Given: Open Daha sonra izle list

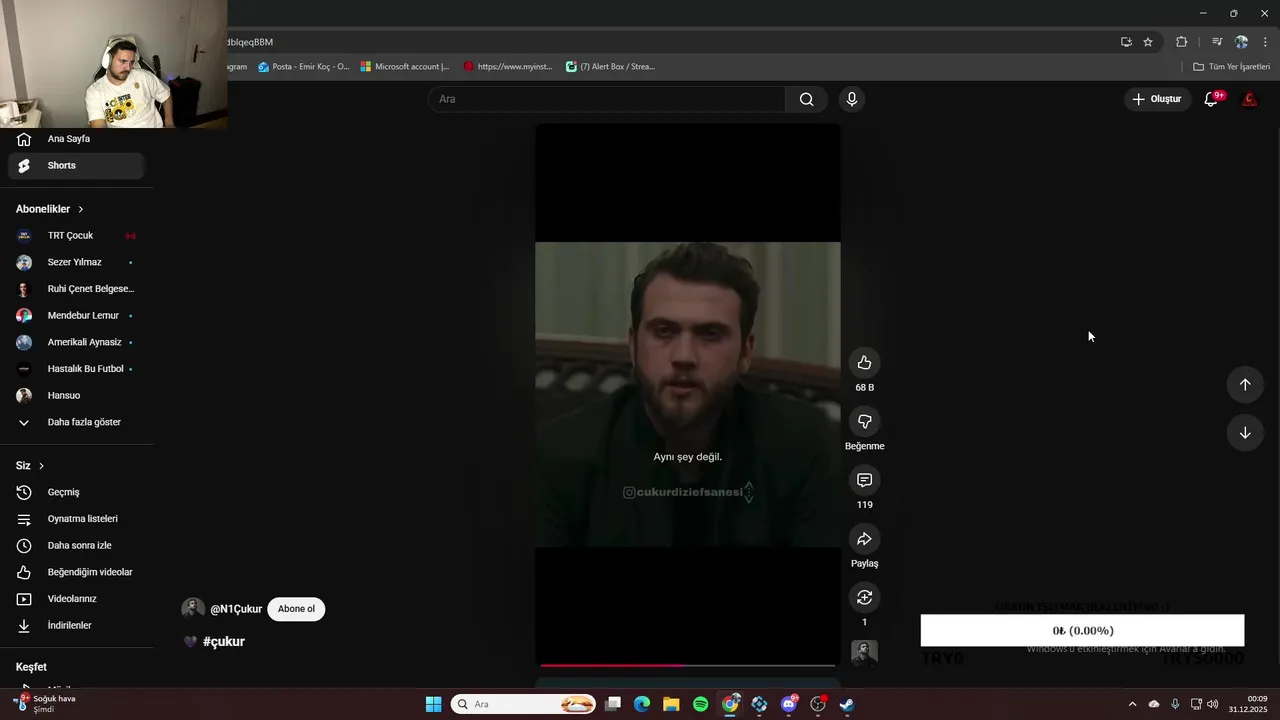Looking at the screenshot, I should tap(76, 546).
